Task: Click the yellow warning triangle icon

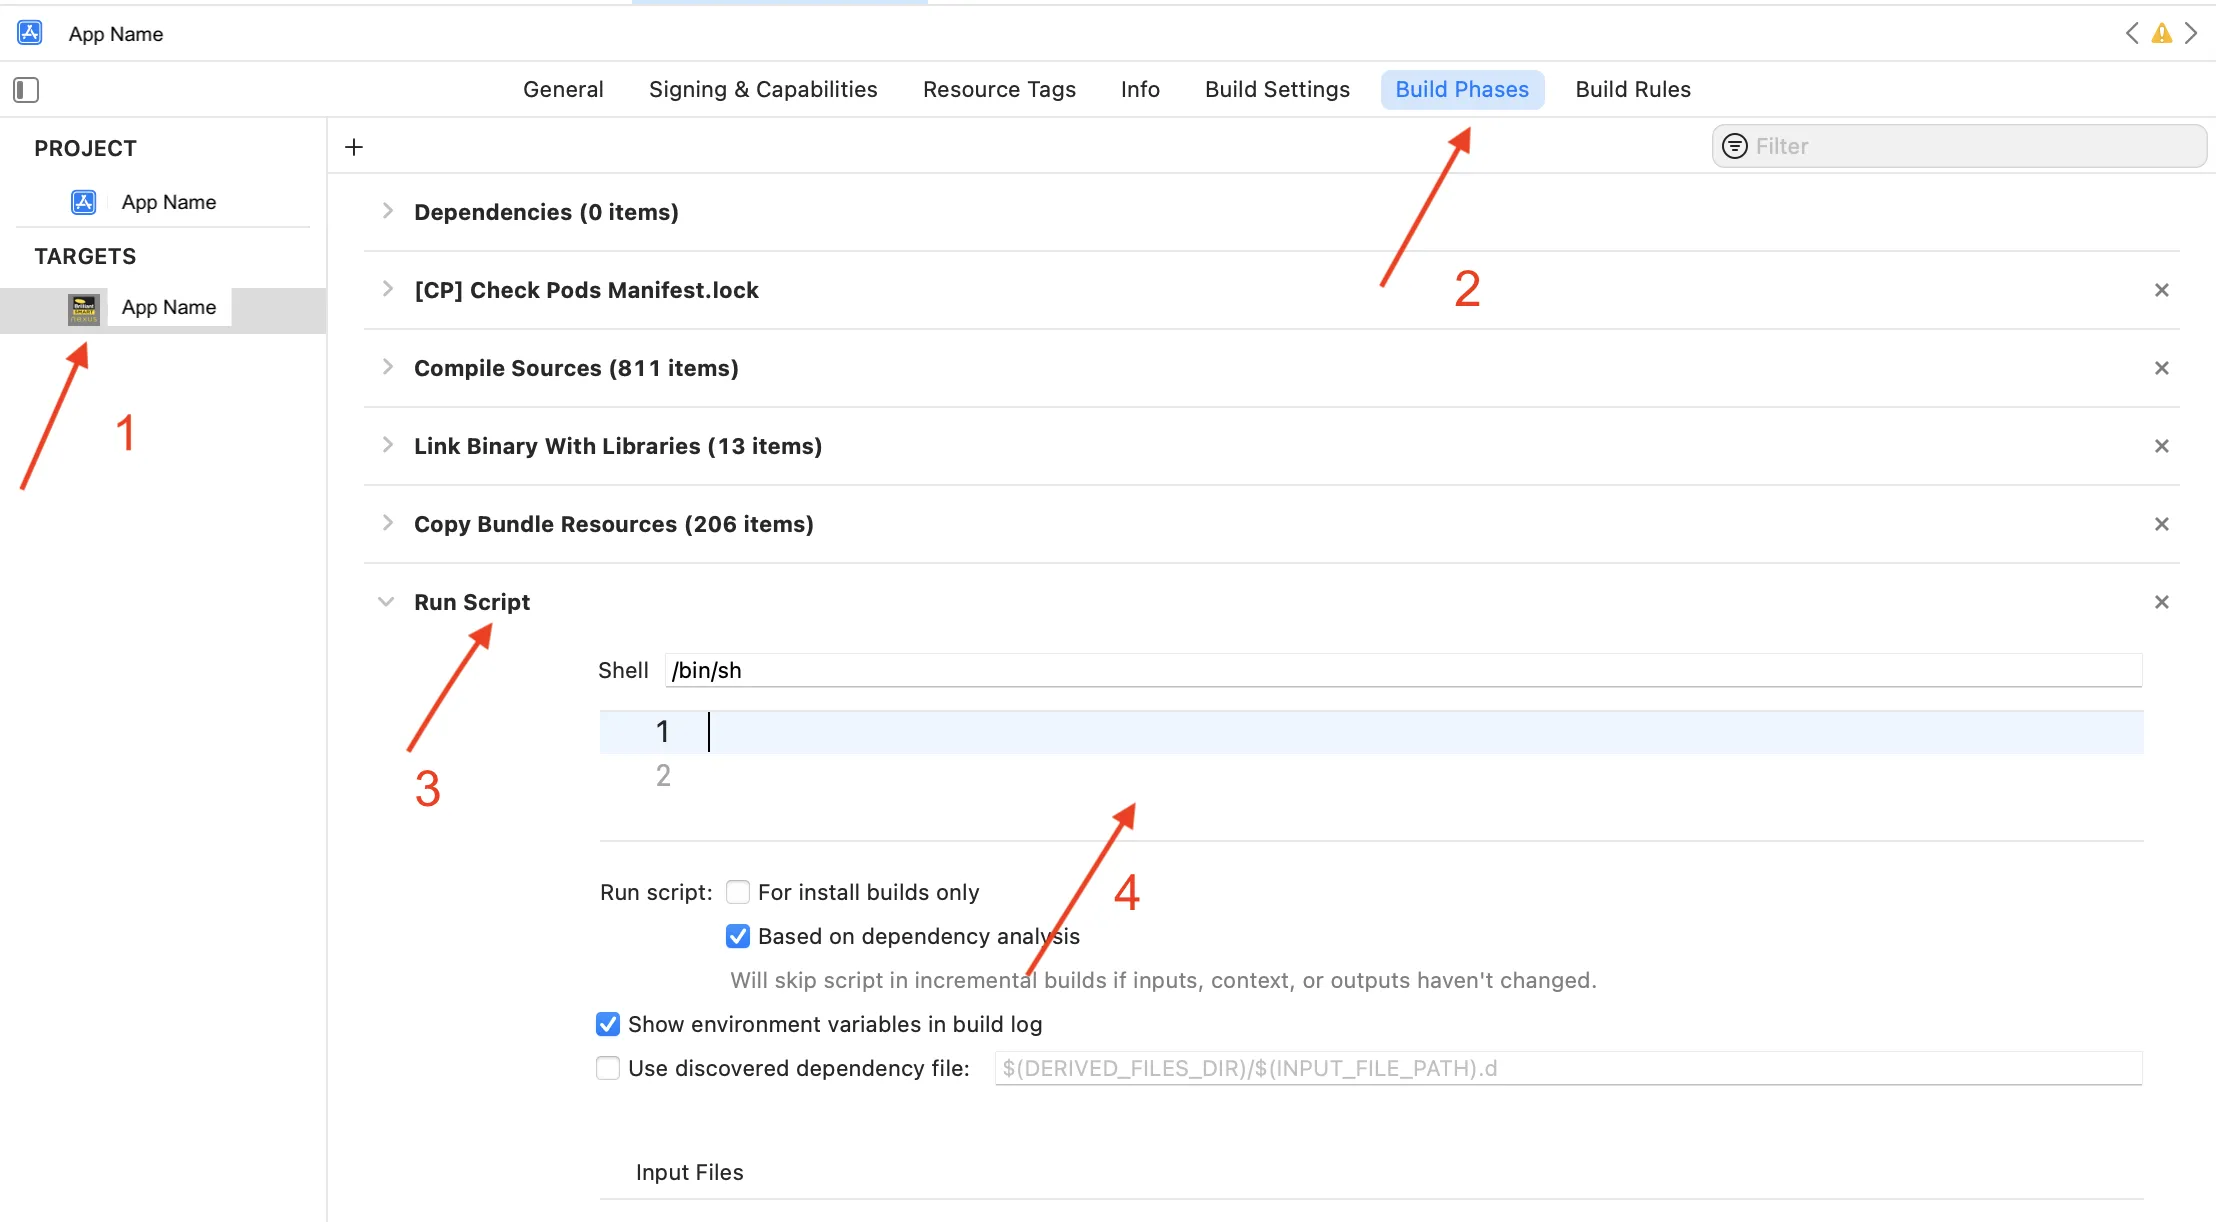Action: 2161,33
